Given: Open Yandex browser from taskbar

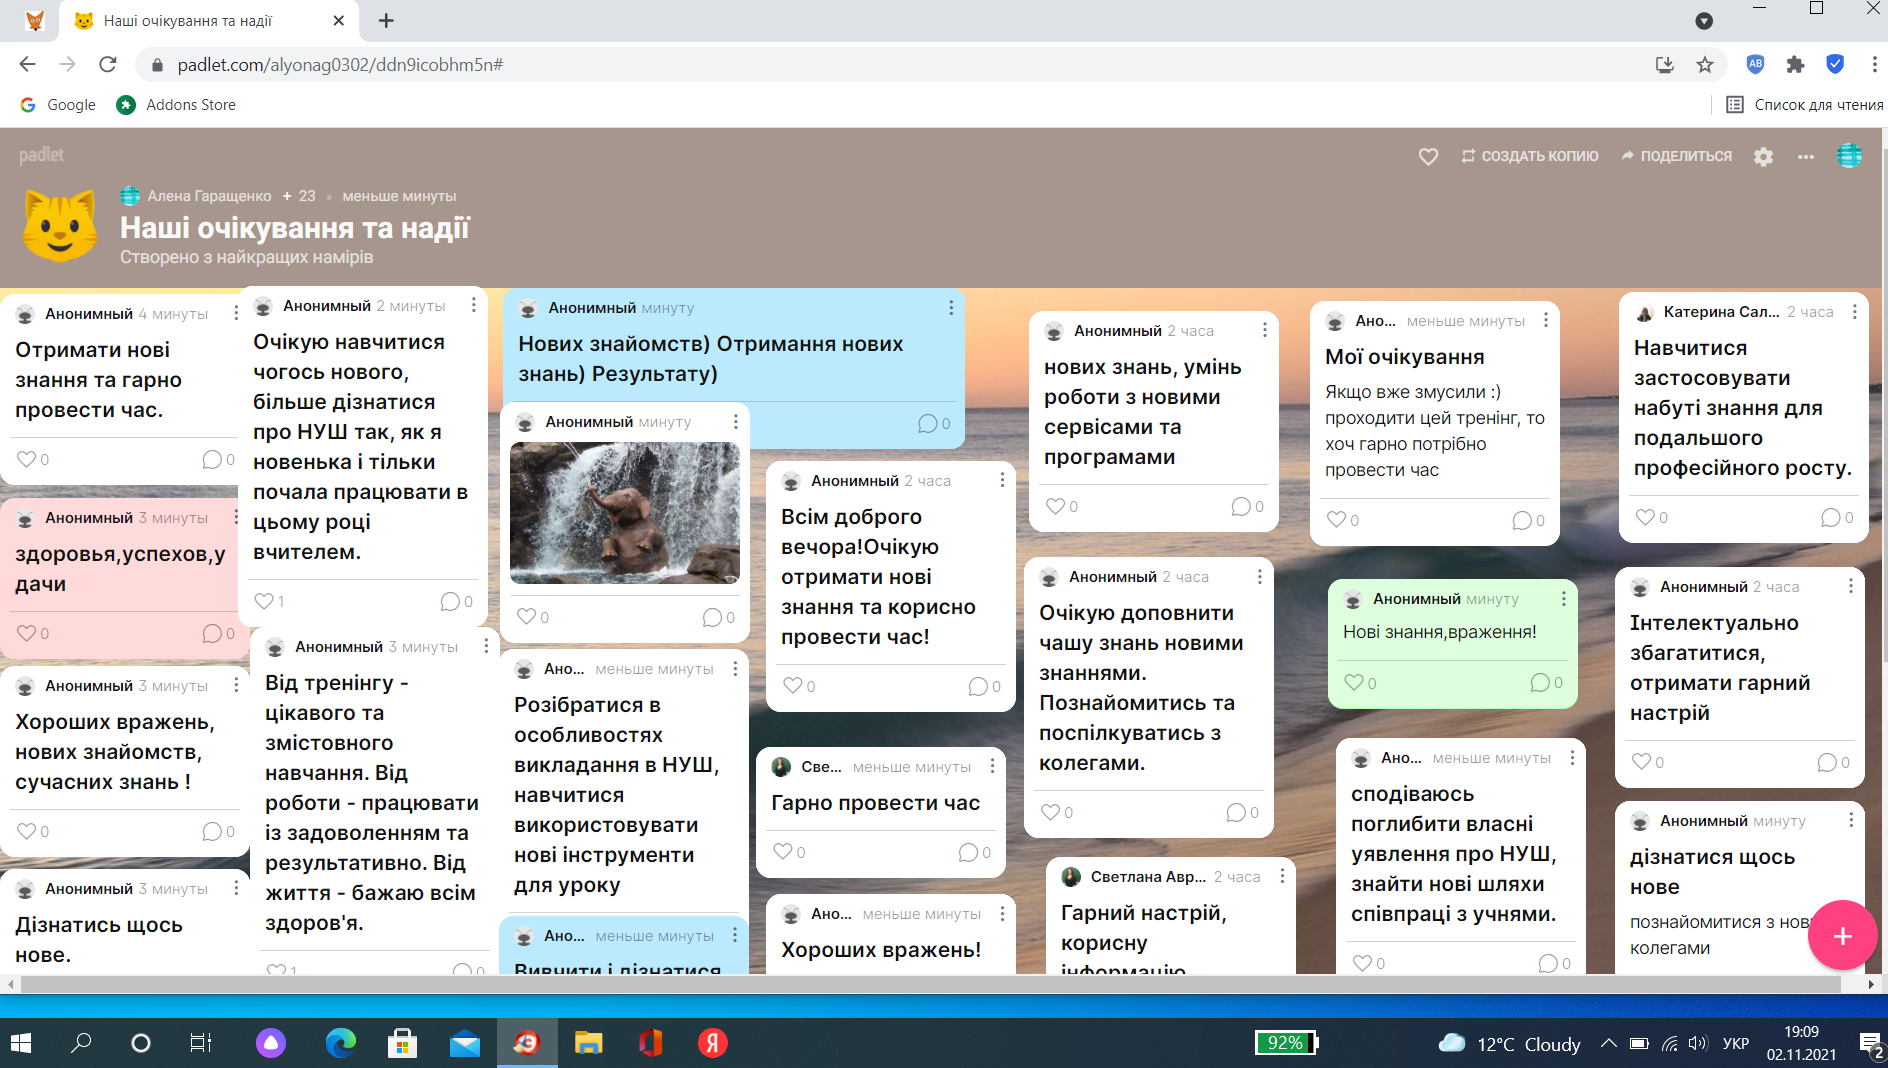Looking at the screenshot, I should tap(712, 1043).
